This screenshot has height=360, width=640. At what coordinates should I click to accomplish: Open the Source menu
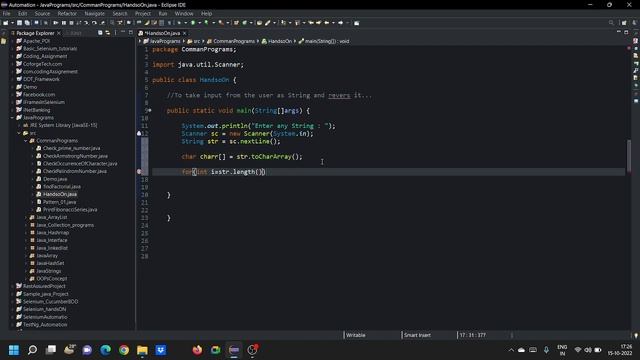pyautogui.click(x=42, y=13)
